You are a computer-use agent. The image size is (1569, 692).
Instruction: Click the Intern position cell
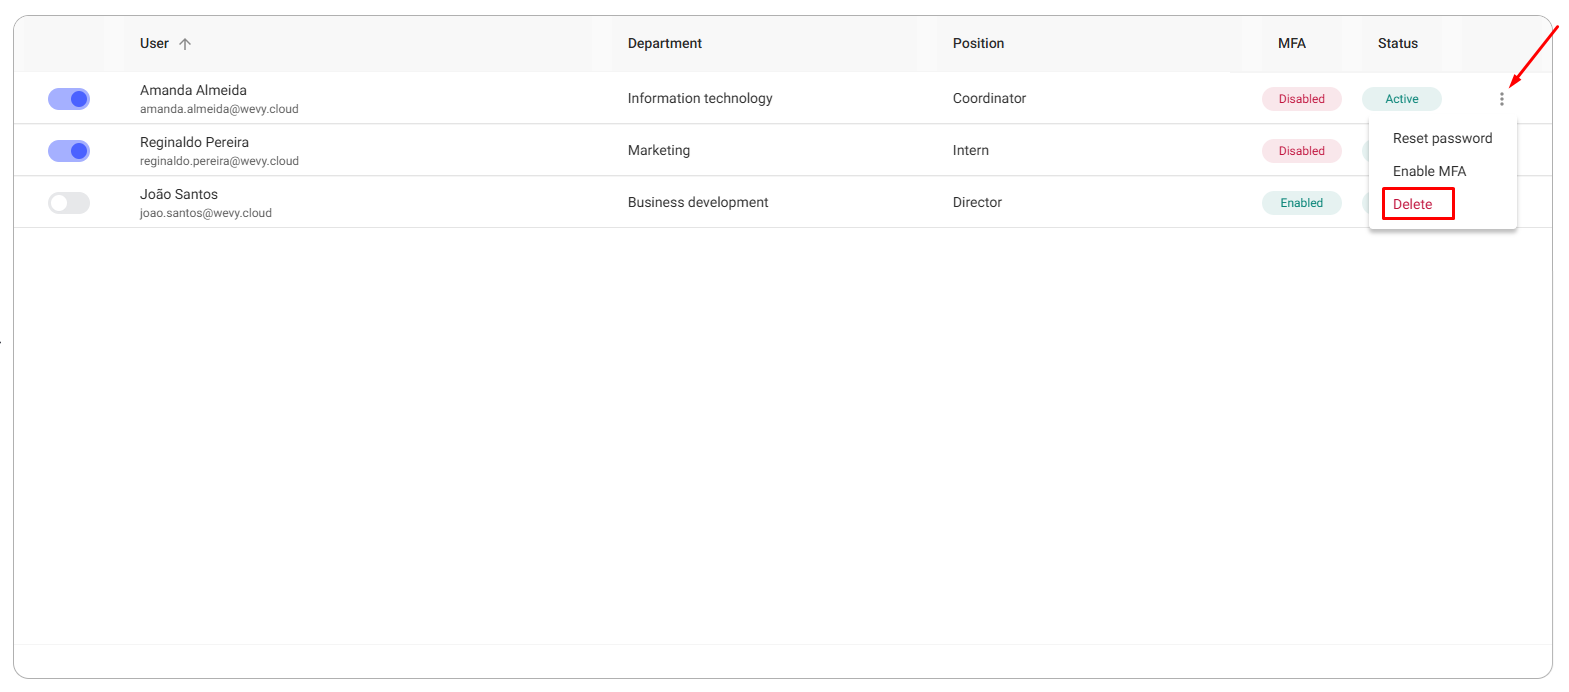click(971, 150)
